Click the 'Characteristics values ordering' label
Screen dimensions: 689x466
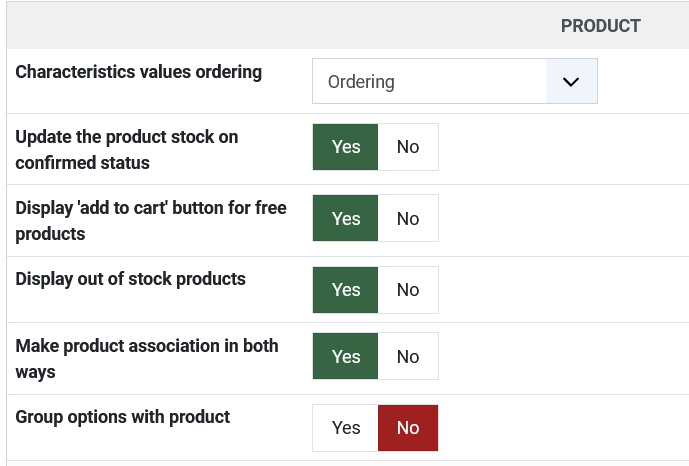point(139,72)
